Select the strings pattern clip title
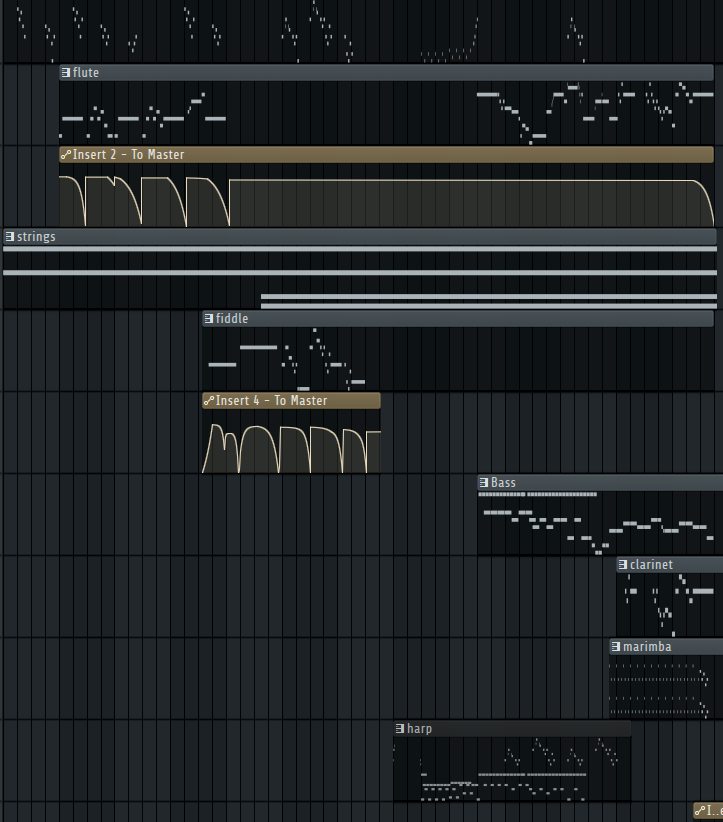 click(36, 236)
